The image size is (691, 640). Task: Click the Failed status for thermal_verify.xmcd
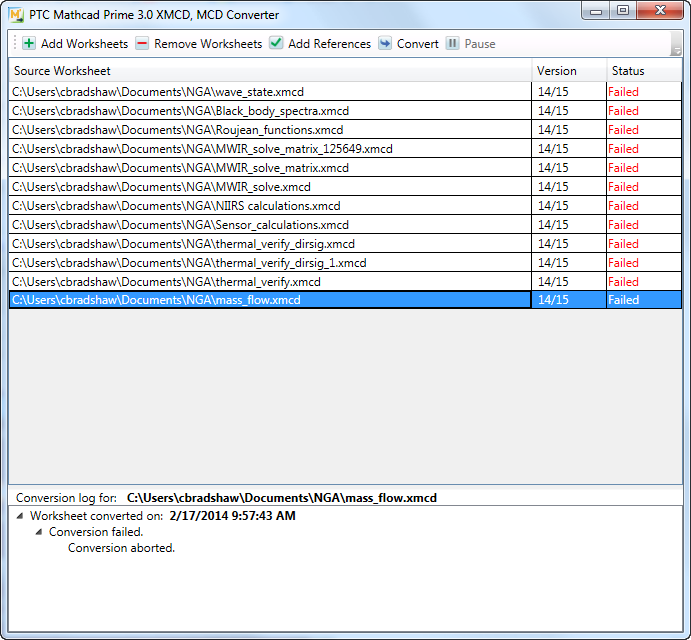pos(624,281)
